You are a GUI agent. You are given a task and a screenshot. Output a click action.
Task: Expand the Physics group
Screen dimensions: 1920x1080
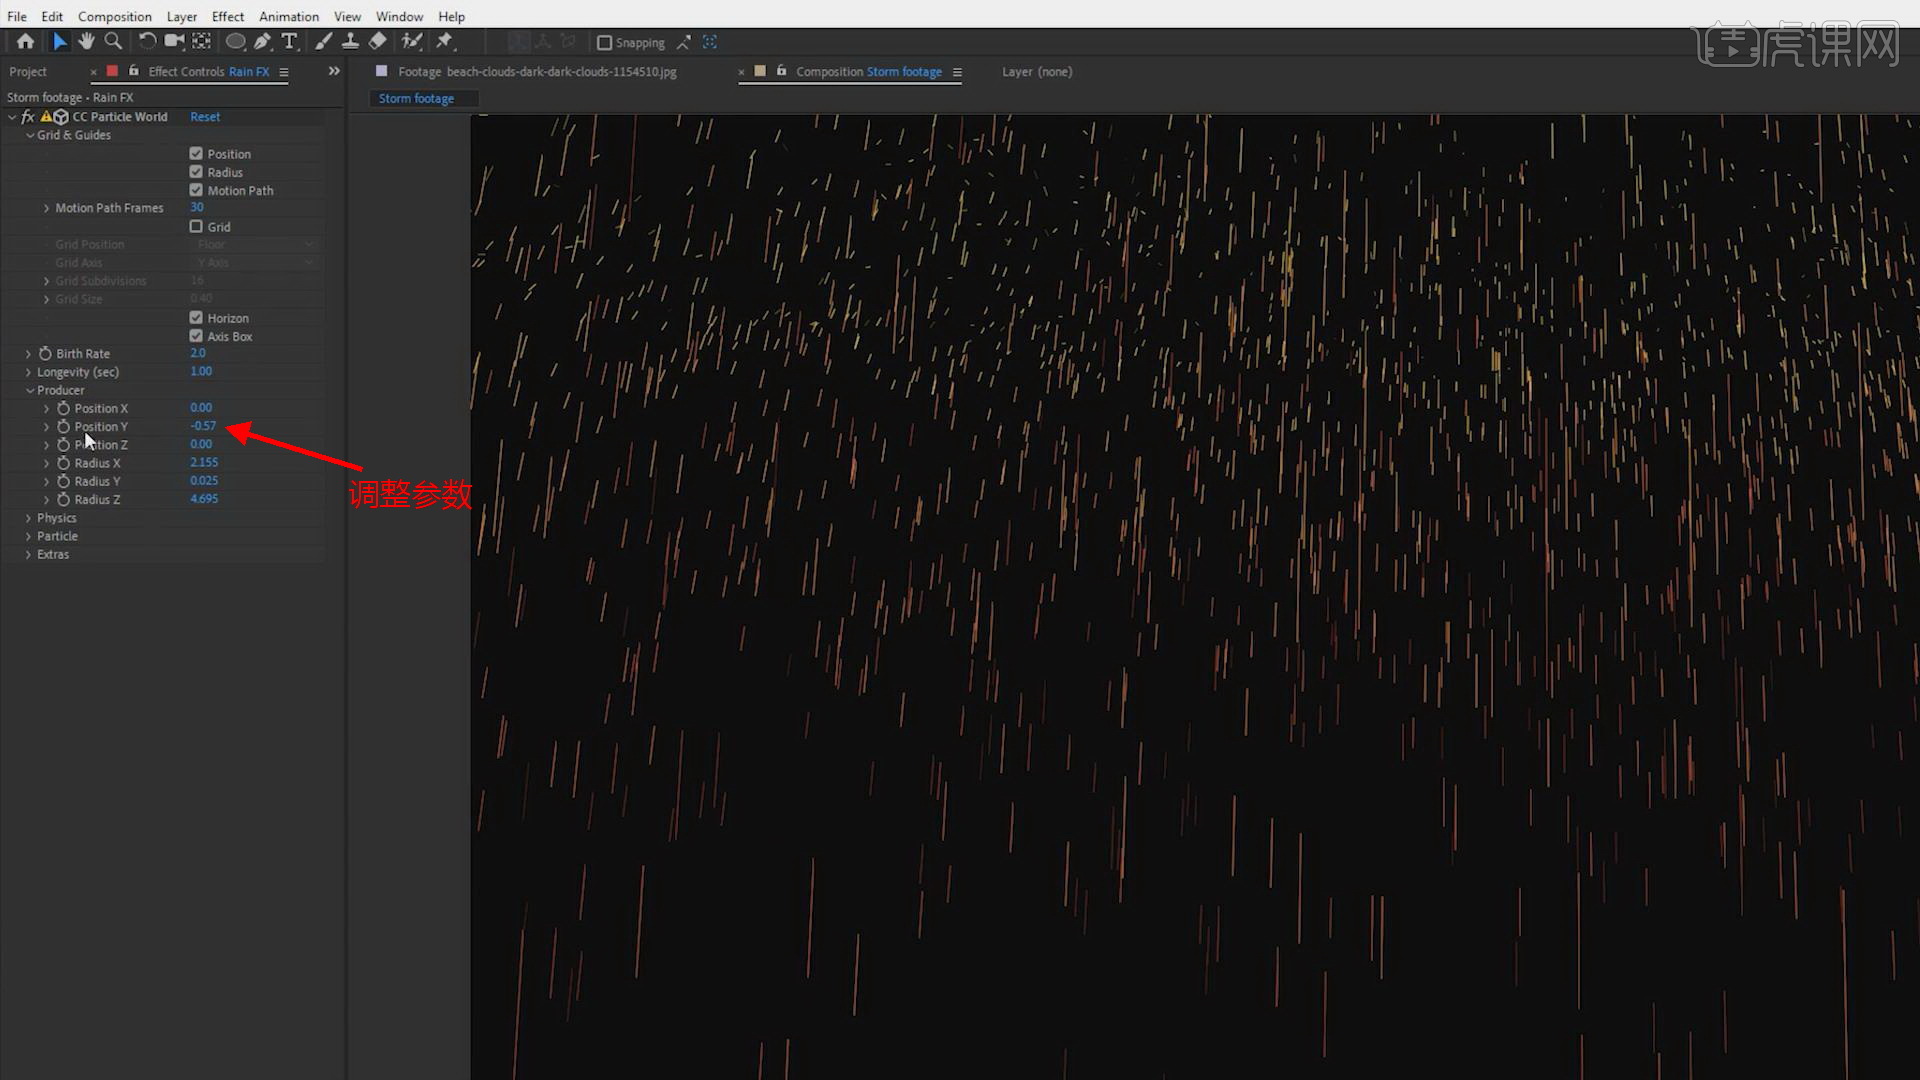[28, 519]
